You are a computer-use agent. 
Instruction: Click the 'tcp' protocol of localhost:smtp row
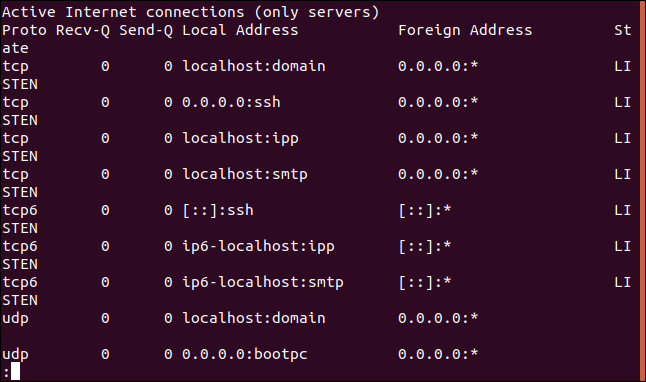click(15, 174)
